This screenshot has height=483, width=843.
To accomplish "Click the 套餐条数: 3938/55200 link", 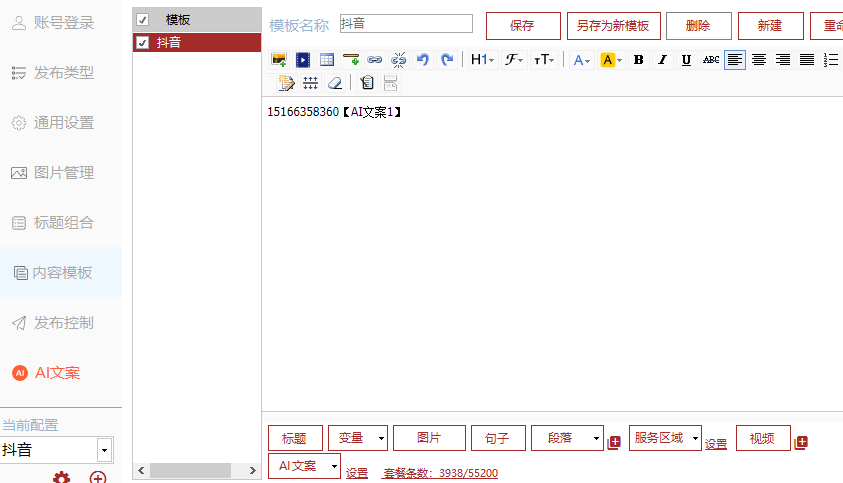I will click(x=440, y=473).
